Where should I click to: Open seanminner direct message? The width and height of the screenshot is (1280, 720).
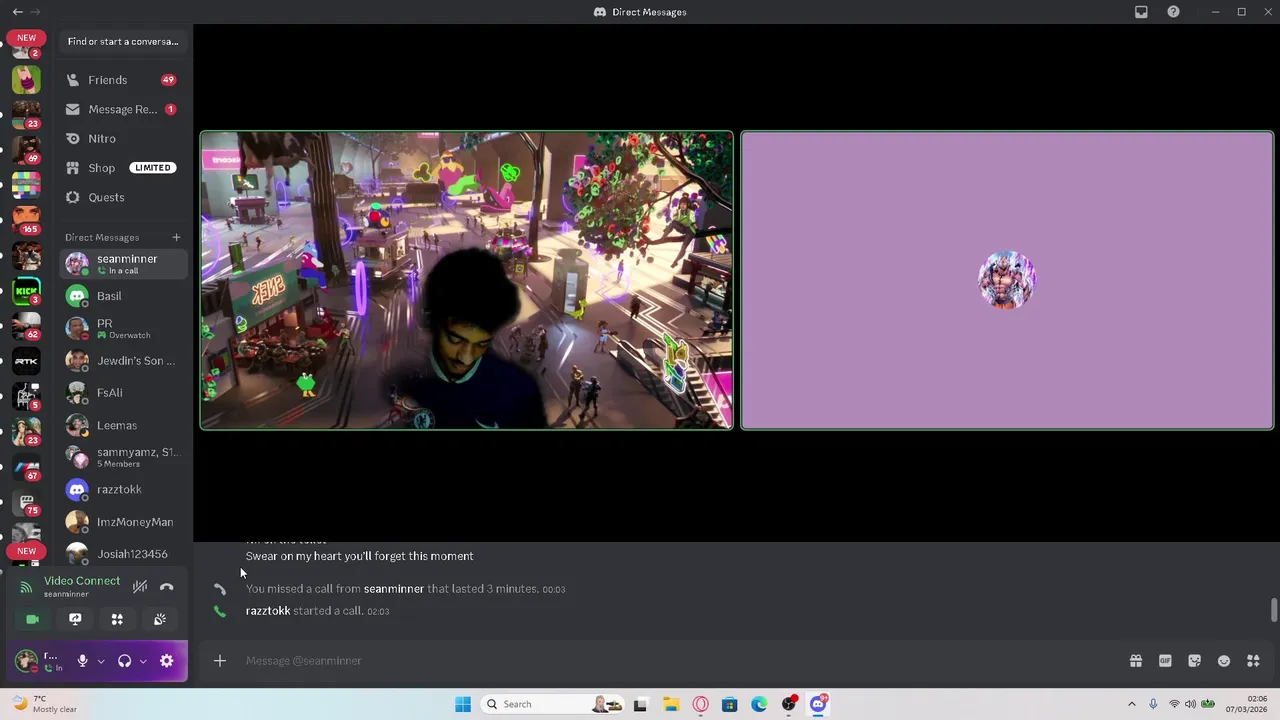point(122,264)
